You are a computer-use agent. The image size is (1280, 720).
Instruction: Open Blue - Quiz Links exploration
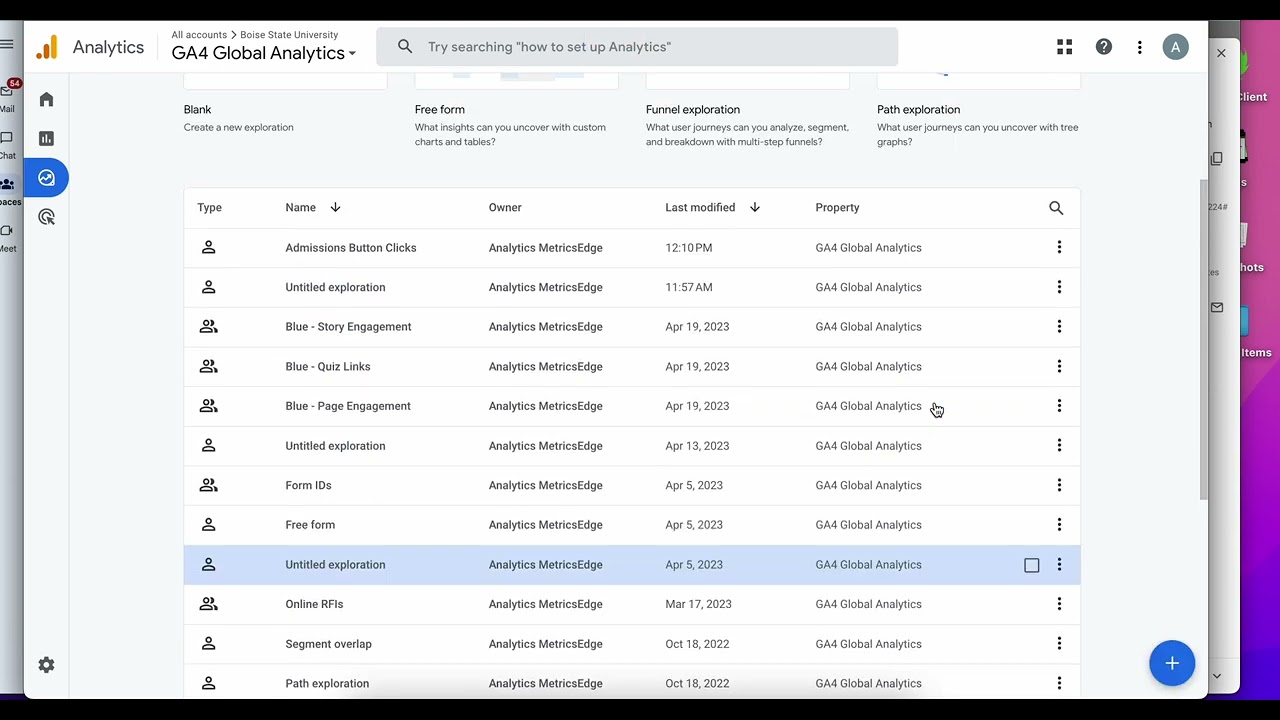[328, 367]
